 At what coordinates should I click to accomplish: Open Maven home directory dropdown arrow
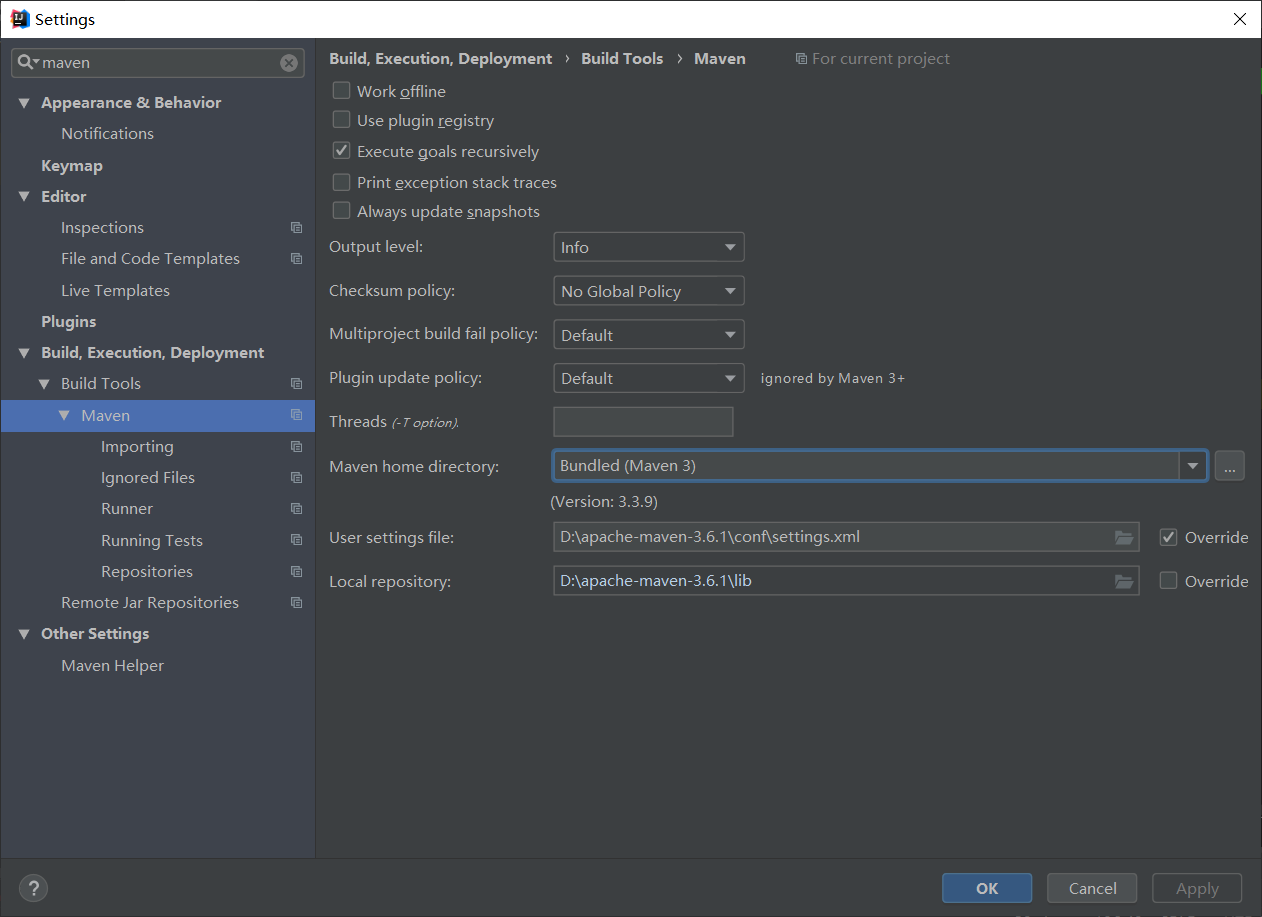pyautogui.click(x=1192, y=466)
